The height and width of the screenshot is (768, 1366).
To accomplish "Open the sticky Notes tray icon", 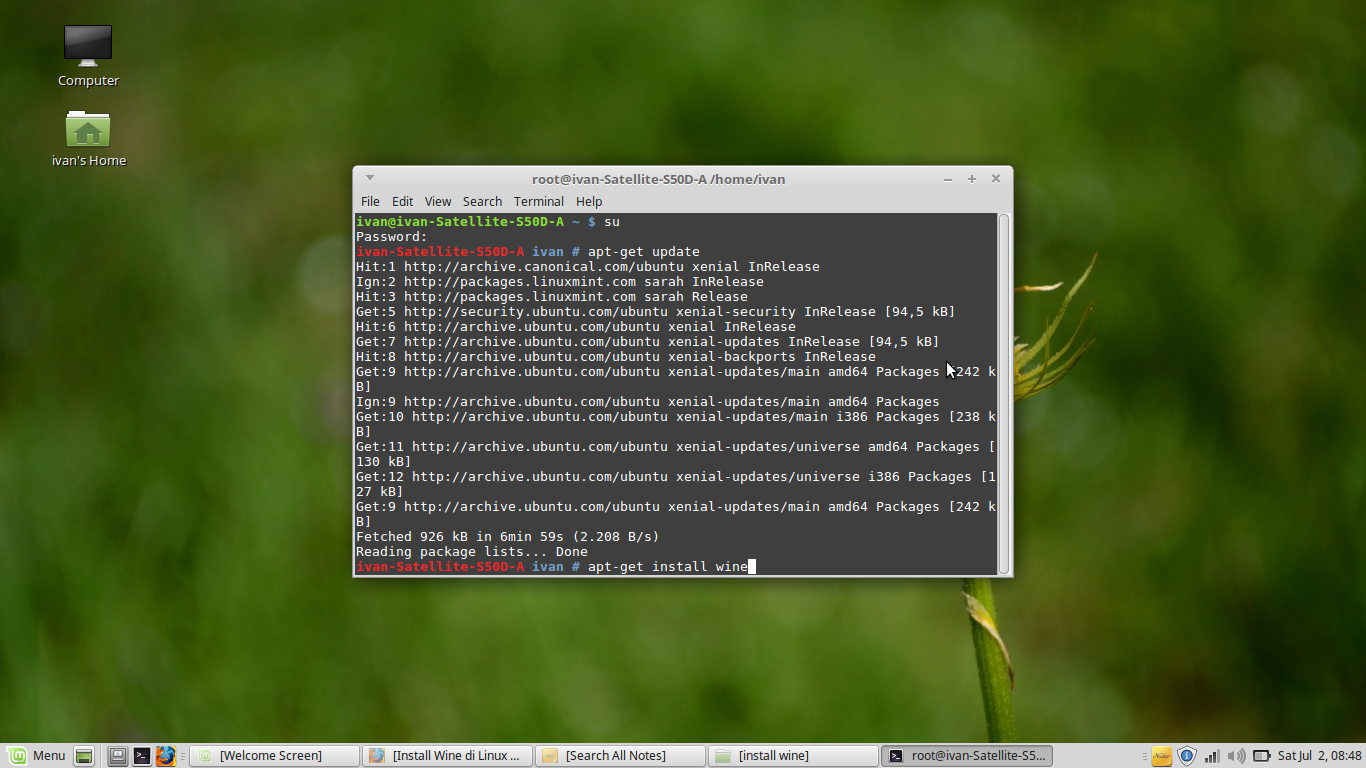I will (x=1162, y=755).
